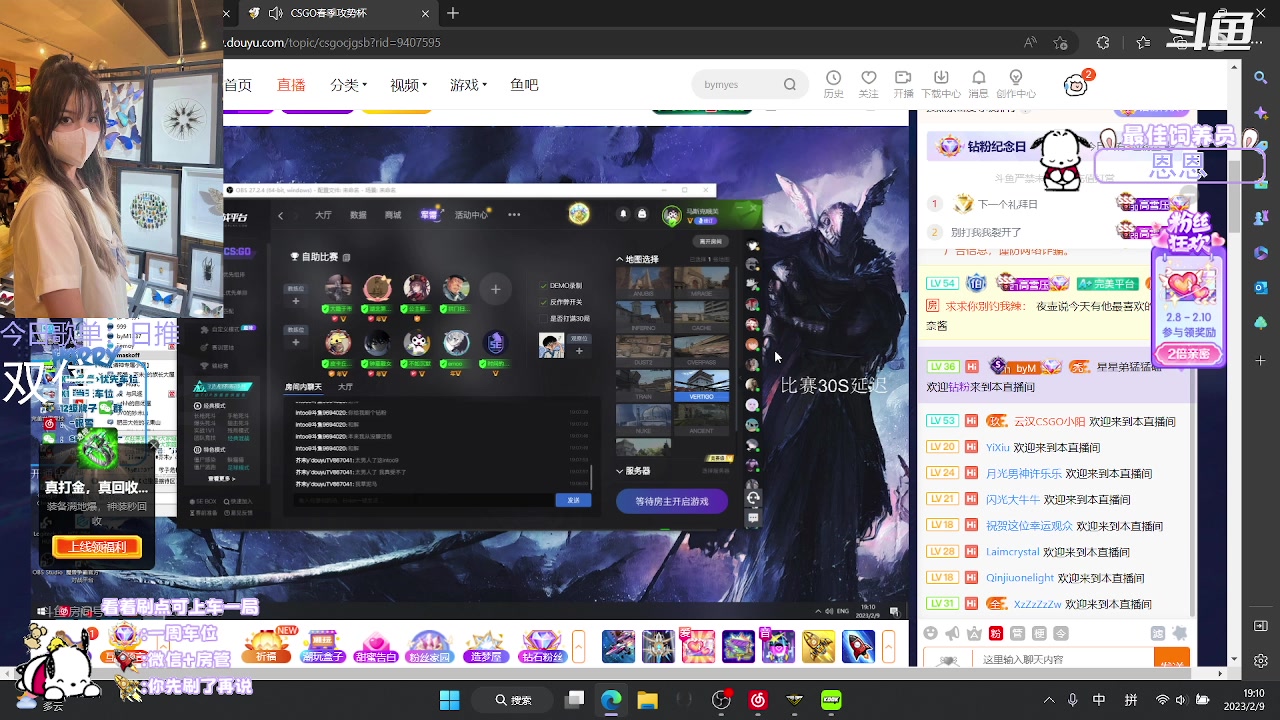Open the 钻石粉丝 activity icon

(541, 646)
